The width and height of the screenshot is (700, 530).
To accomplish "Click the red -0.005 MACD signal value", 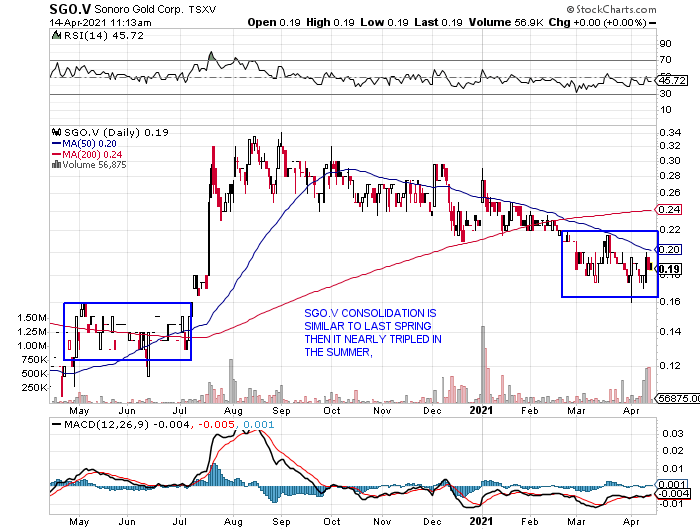I will pyautogui.click(x=216, y=424).
